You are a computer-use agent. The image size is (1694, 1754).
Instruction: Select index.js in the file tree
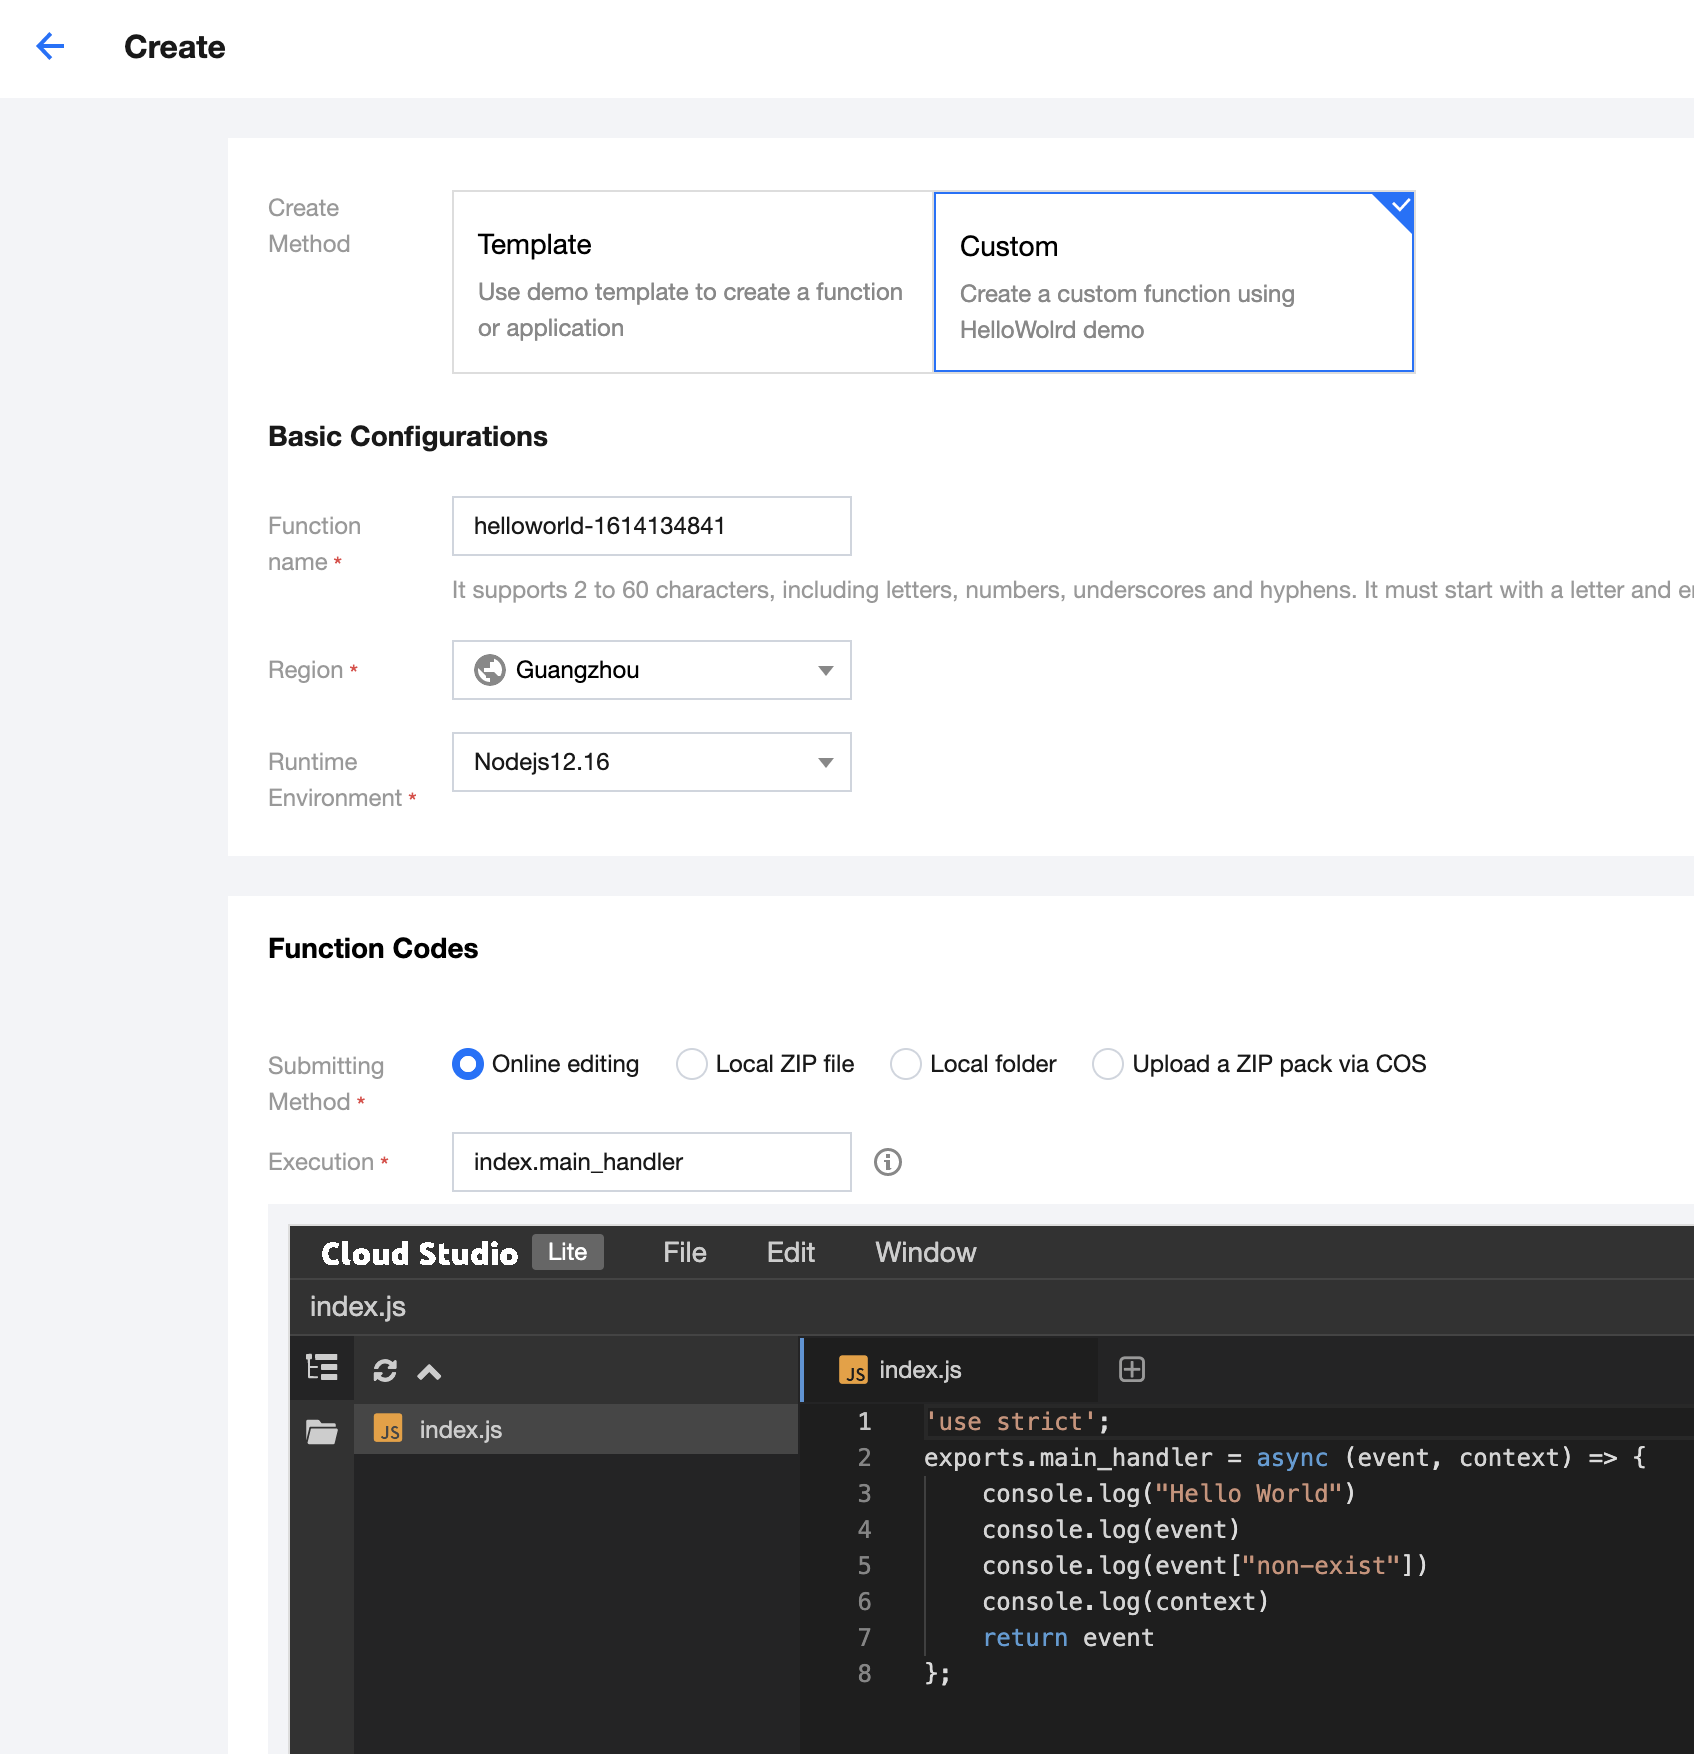(x=460, y=1430)
